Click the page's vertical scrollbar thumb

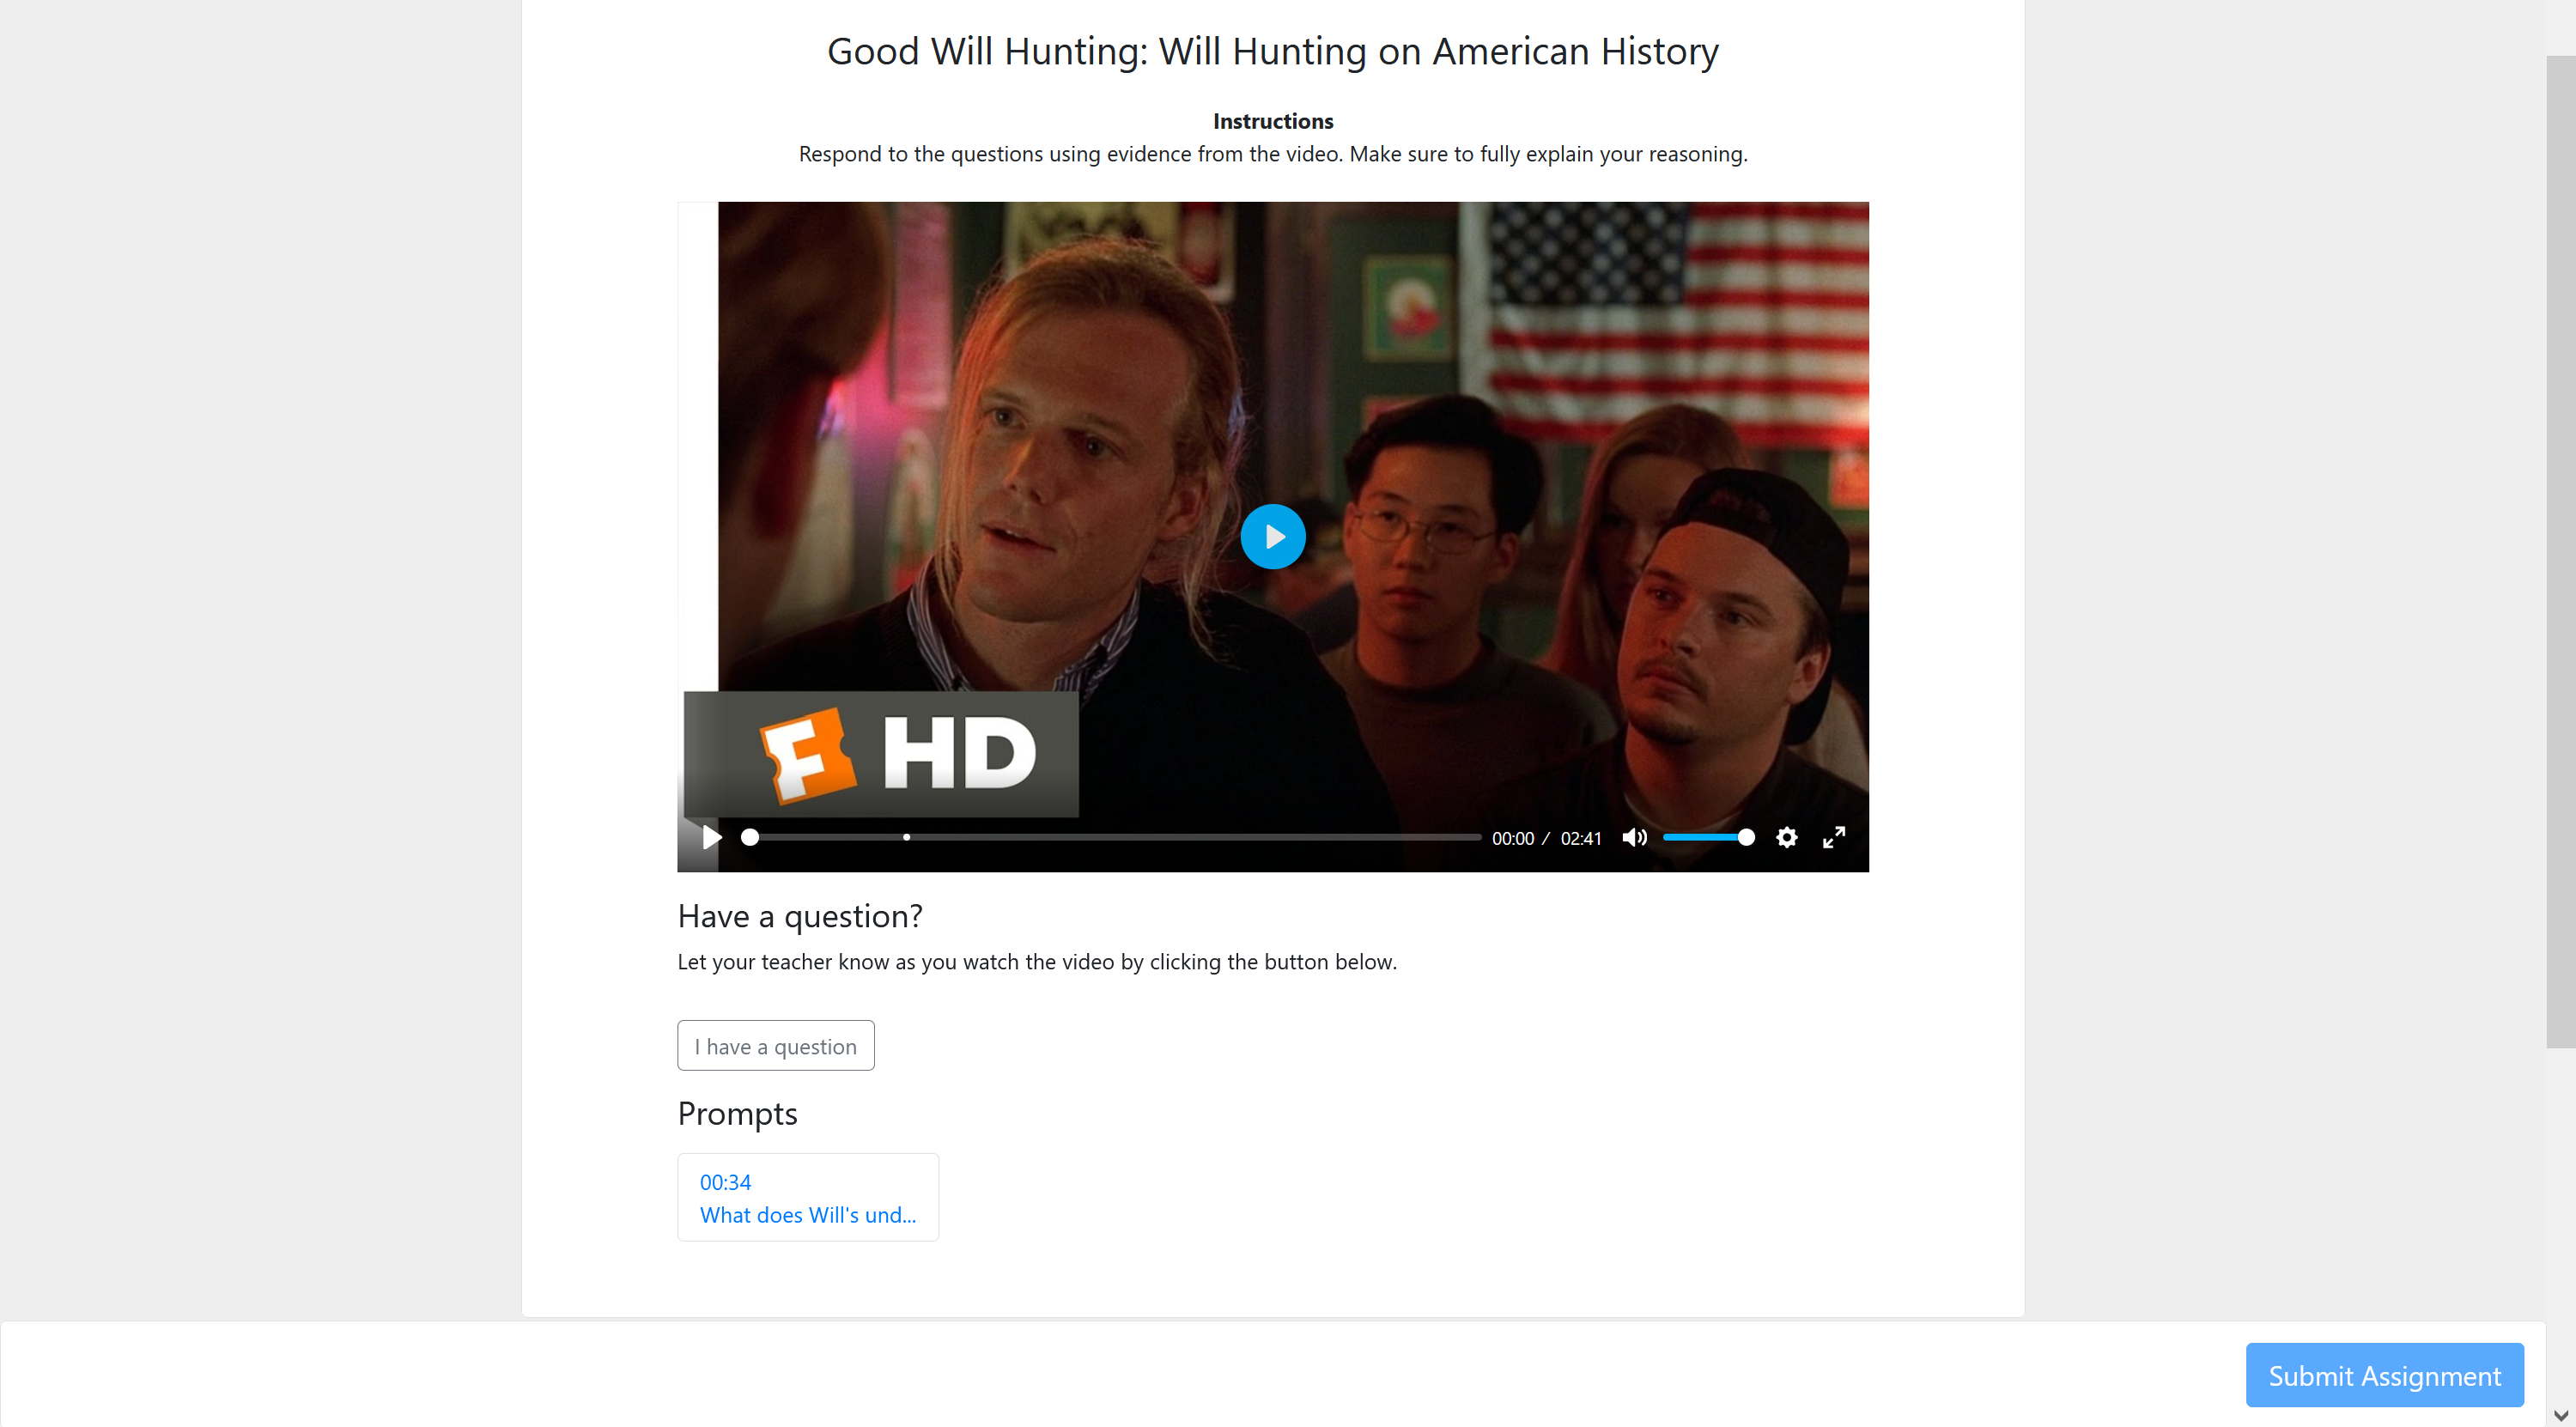pyautogui.click(x=2560, y=551)
